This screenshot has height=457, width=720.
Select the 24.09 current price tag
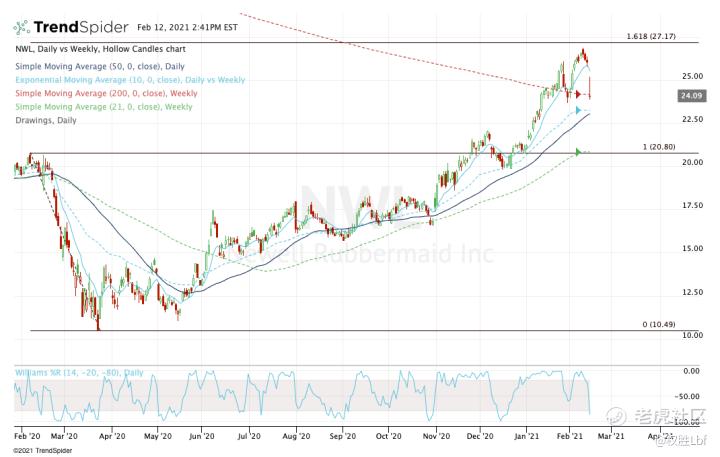point(691,96)
